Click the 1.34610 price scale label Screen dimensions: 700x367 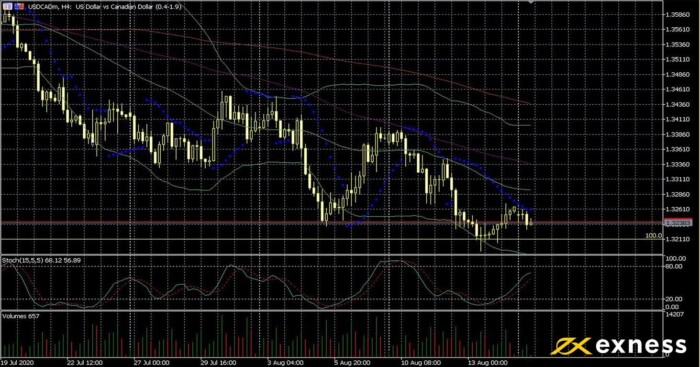678,89
